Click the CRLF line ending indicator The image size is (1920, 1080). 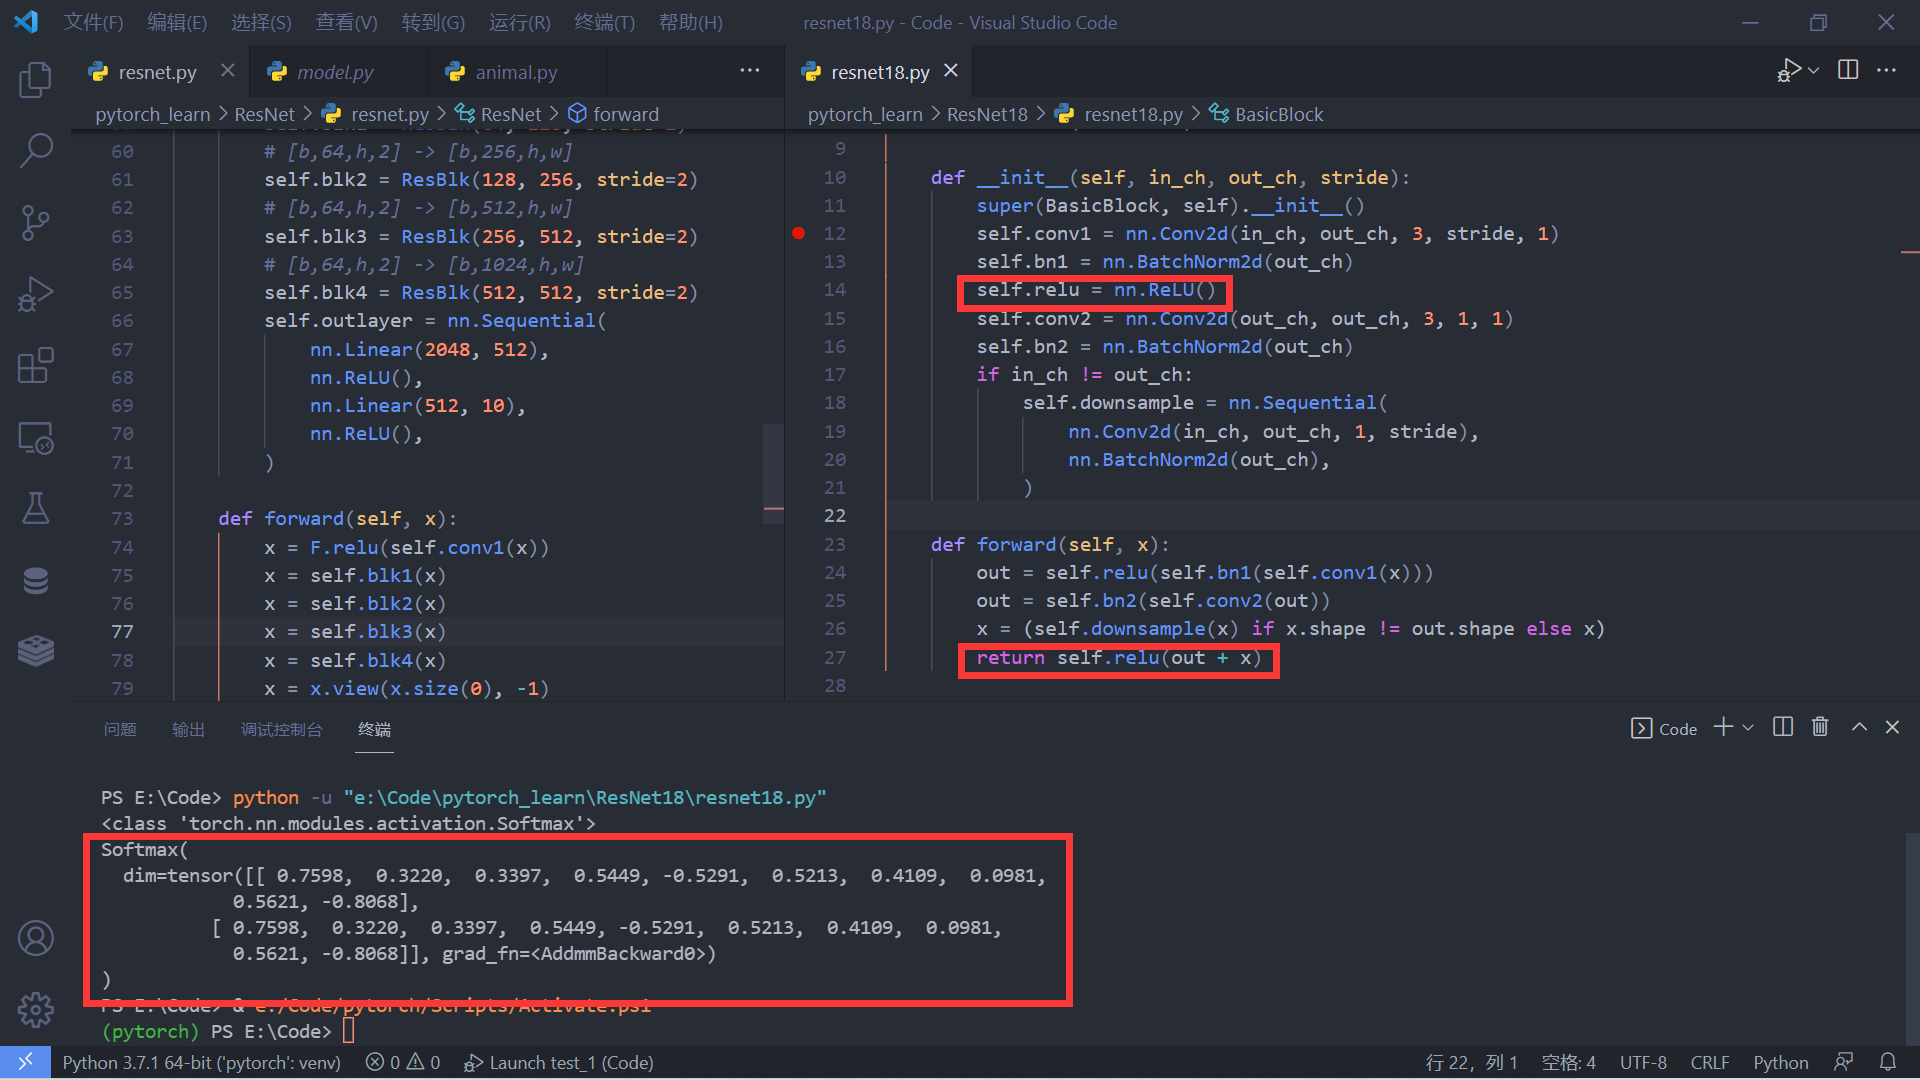1709,1062
